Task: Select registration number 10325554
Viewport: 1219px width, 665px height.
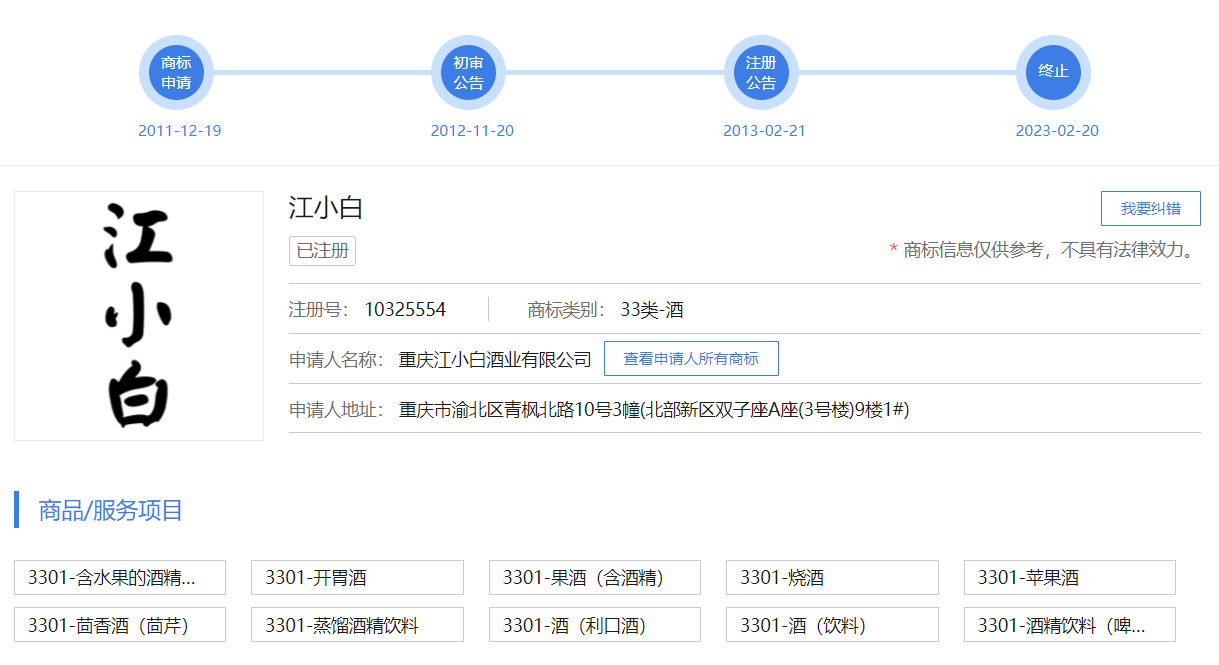Action: tap(405, 310)
